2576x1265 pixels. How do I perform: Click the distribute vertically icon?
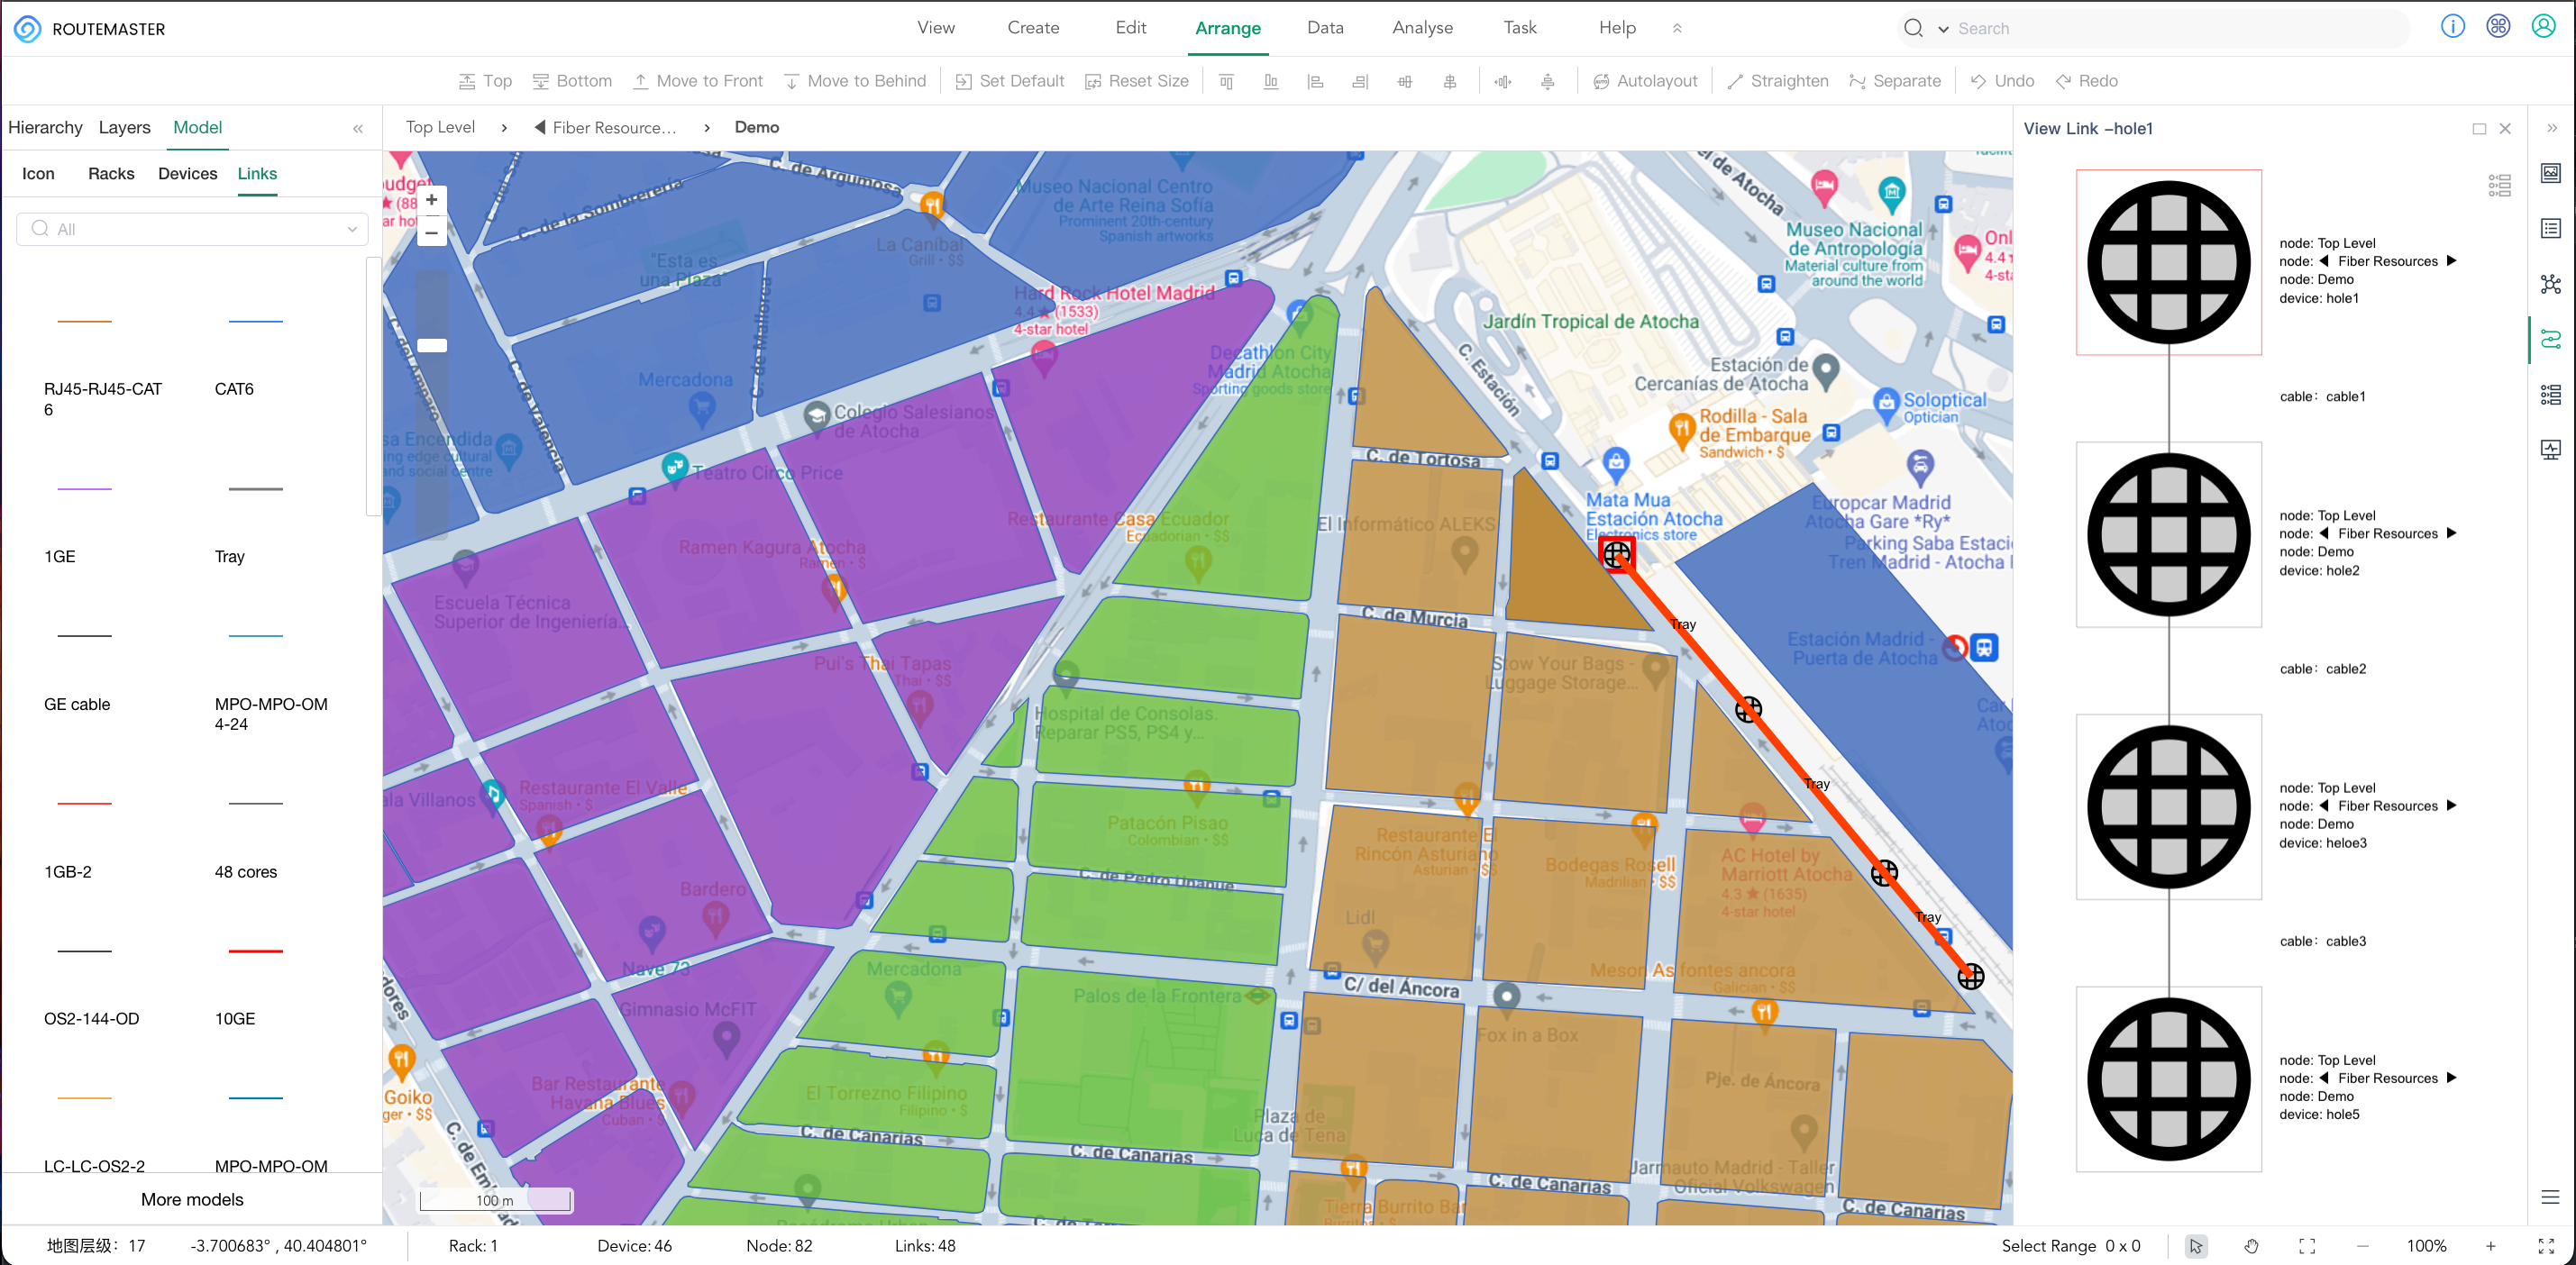(x=1547, y=81)
